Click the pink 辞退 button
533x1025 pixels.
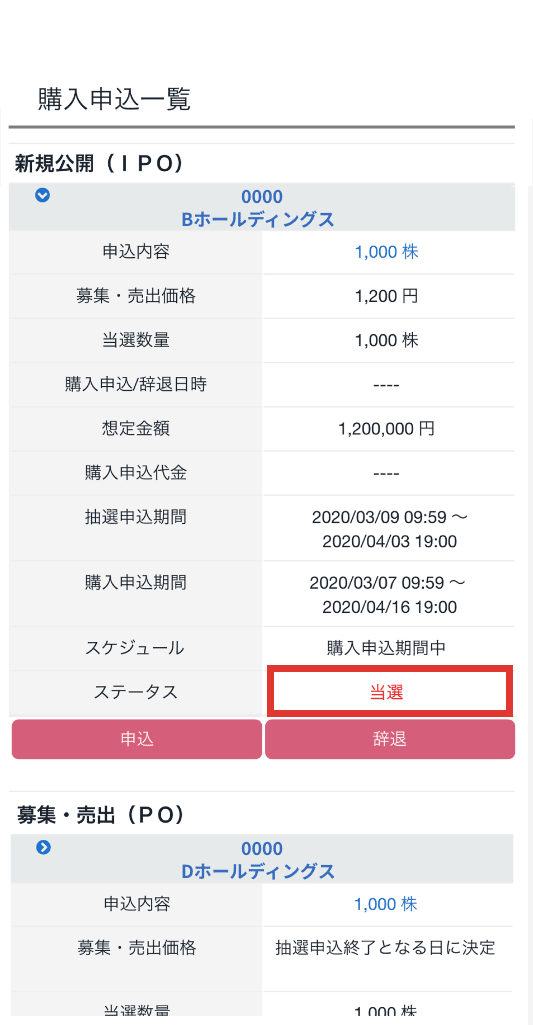(x=390, y=739)
